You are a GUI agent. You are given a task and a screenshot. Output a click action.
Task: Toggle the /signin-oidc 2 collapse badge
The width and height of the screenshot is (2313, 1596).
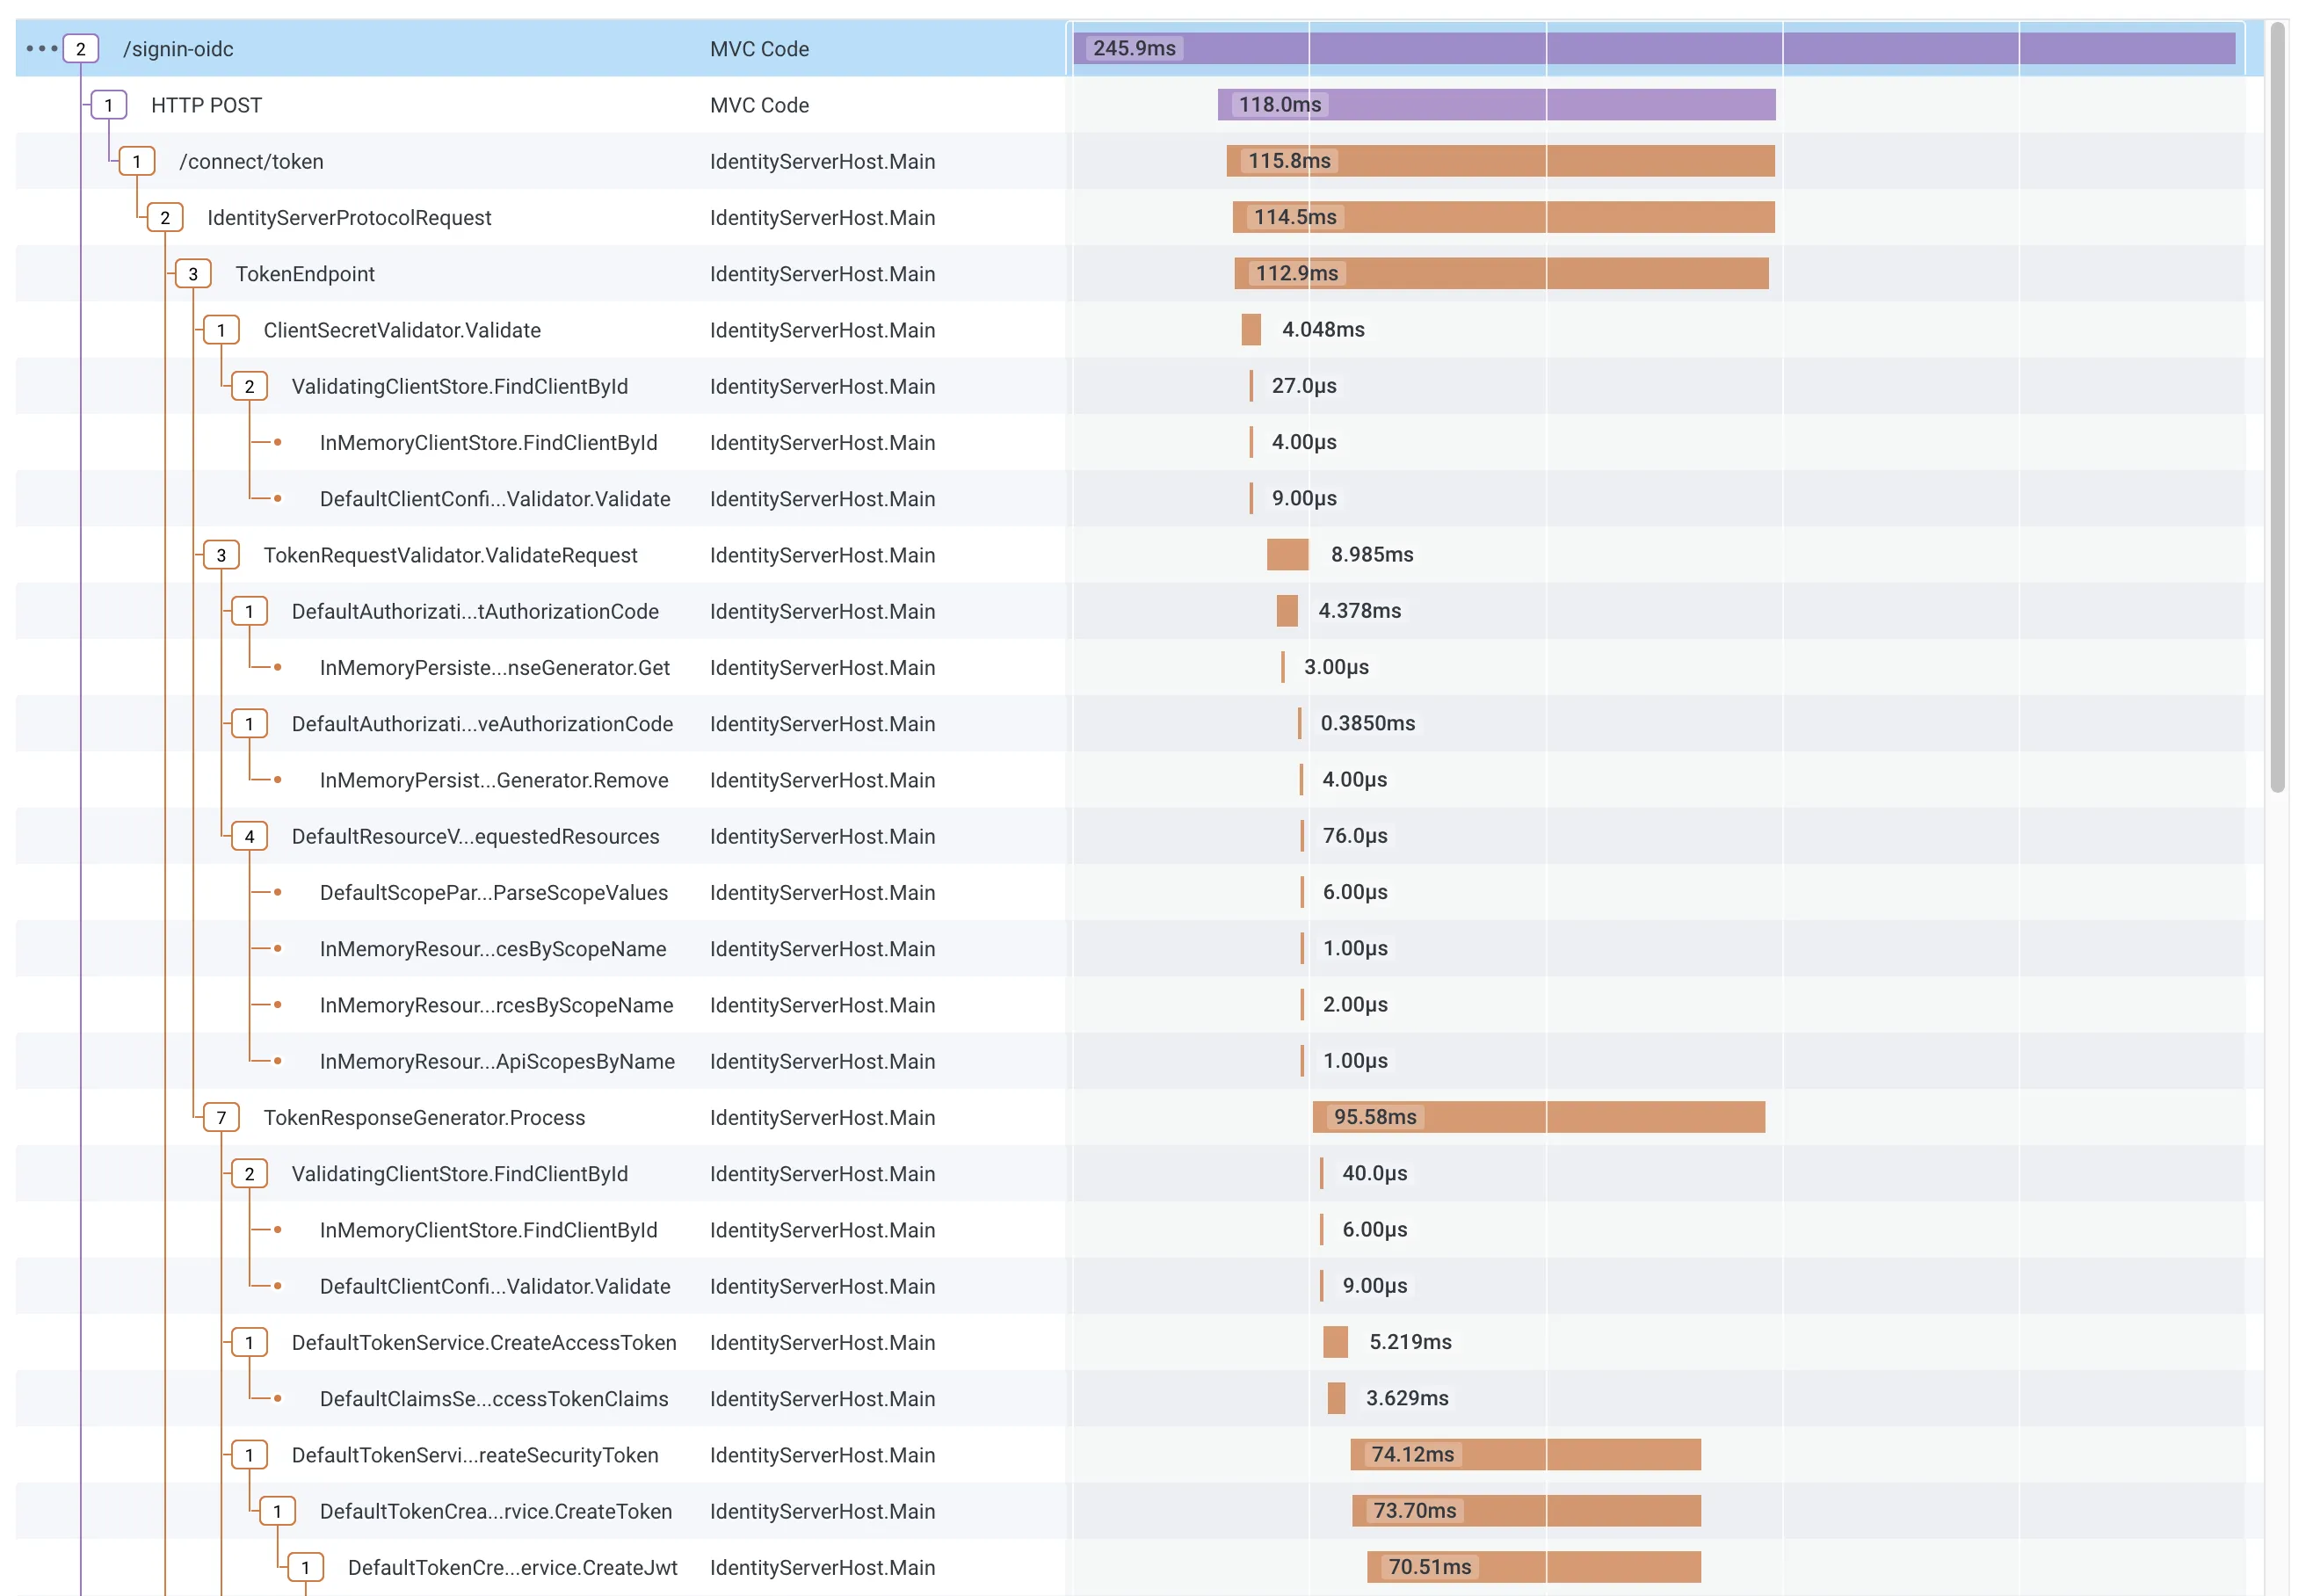point(81,48)
